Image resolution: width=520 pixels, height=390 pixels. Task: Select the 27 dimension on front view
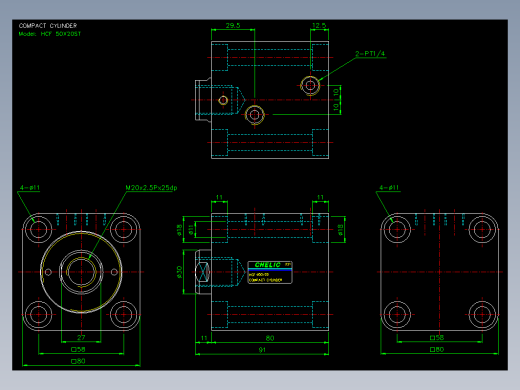[x=81, y=338]
